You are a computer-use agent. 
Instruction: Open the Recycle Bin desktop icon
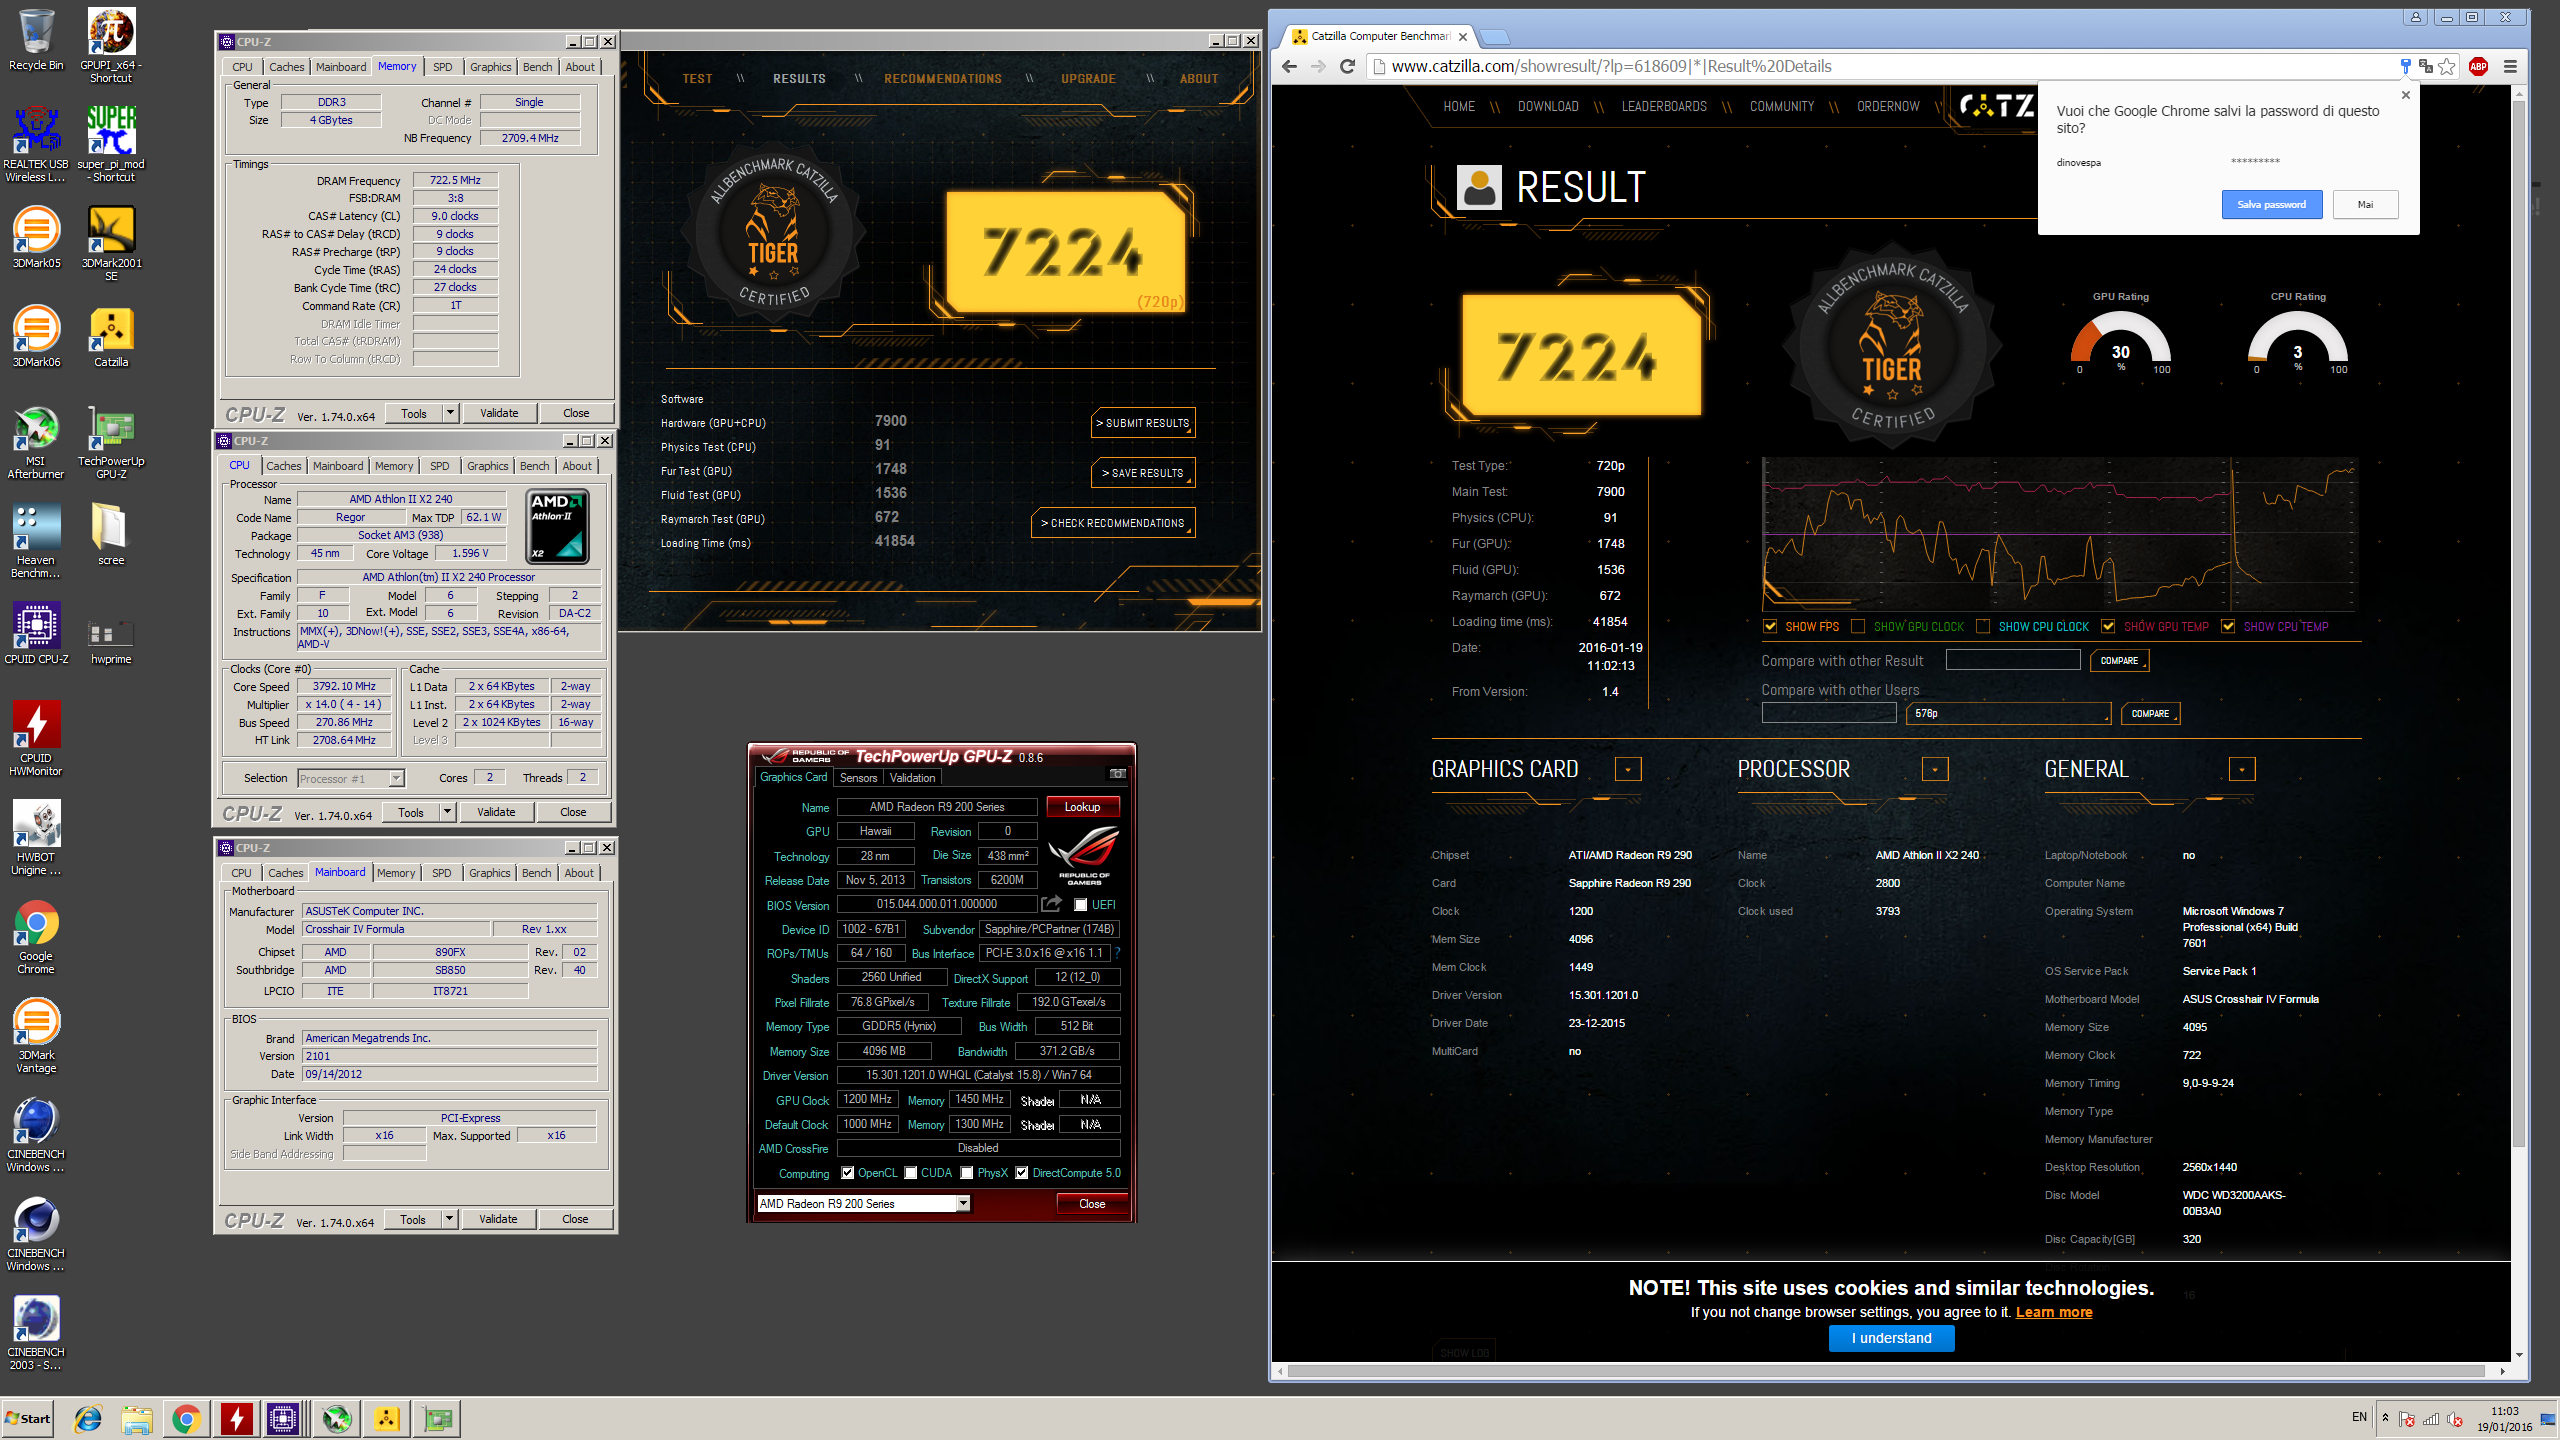[36, 40]
